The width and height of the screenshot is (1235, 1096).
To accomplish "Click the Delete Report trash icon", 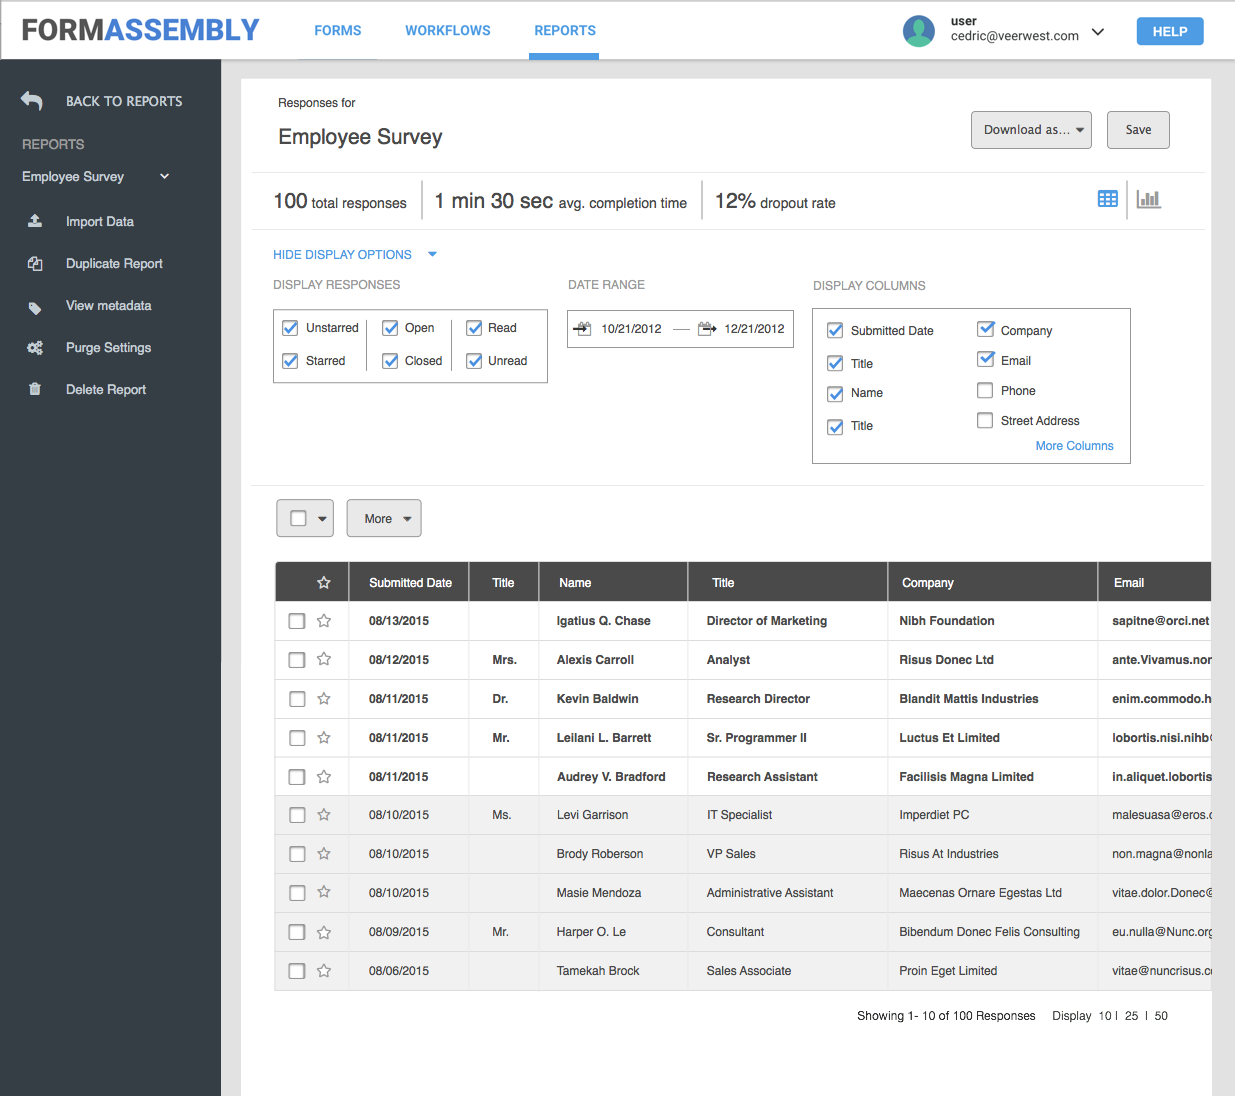I will pos(35,389).
